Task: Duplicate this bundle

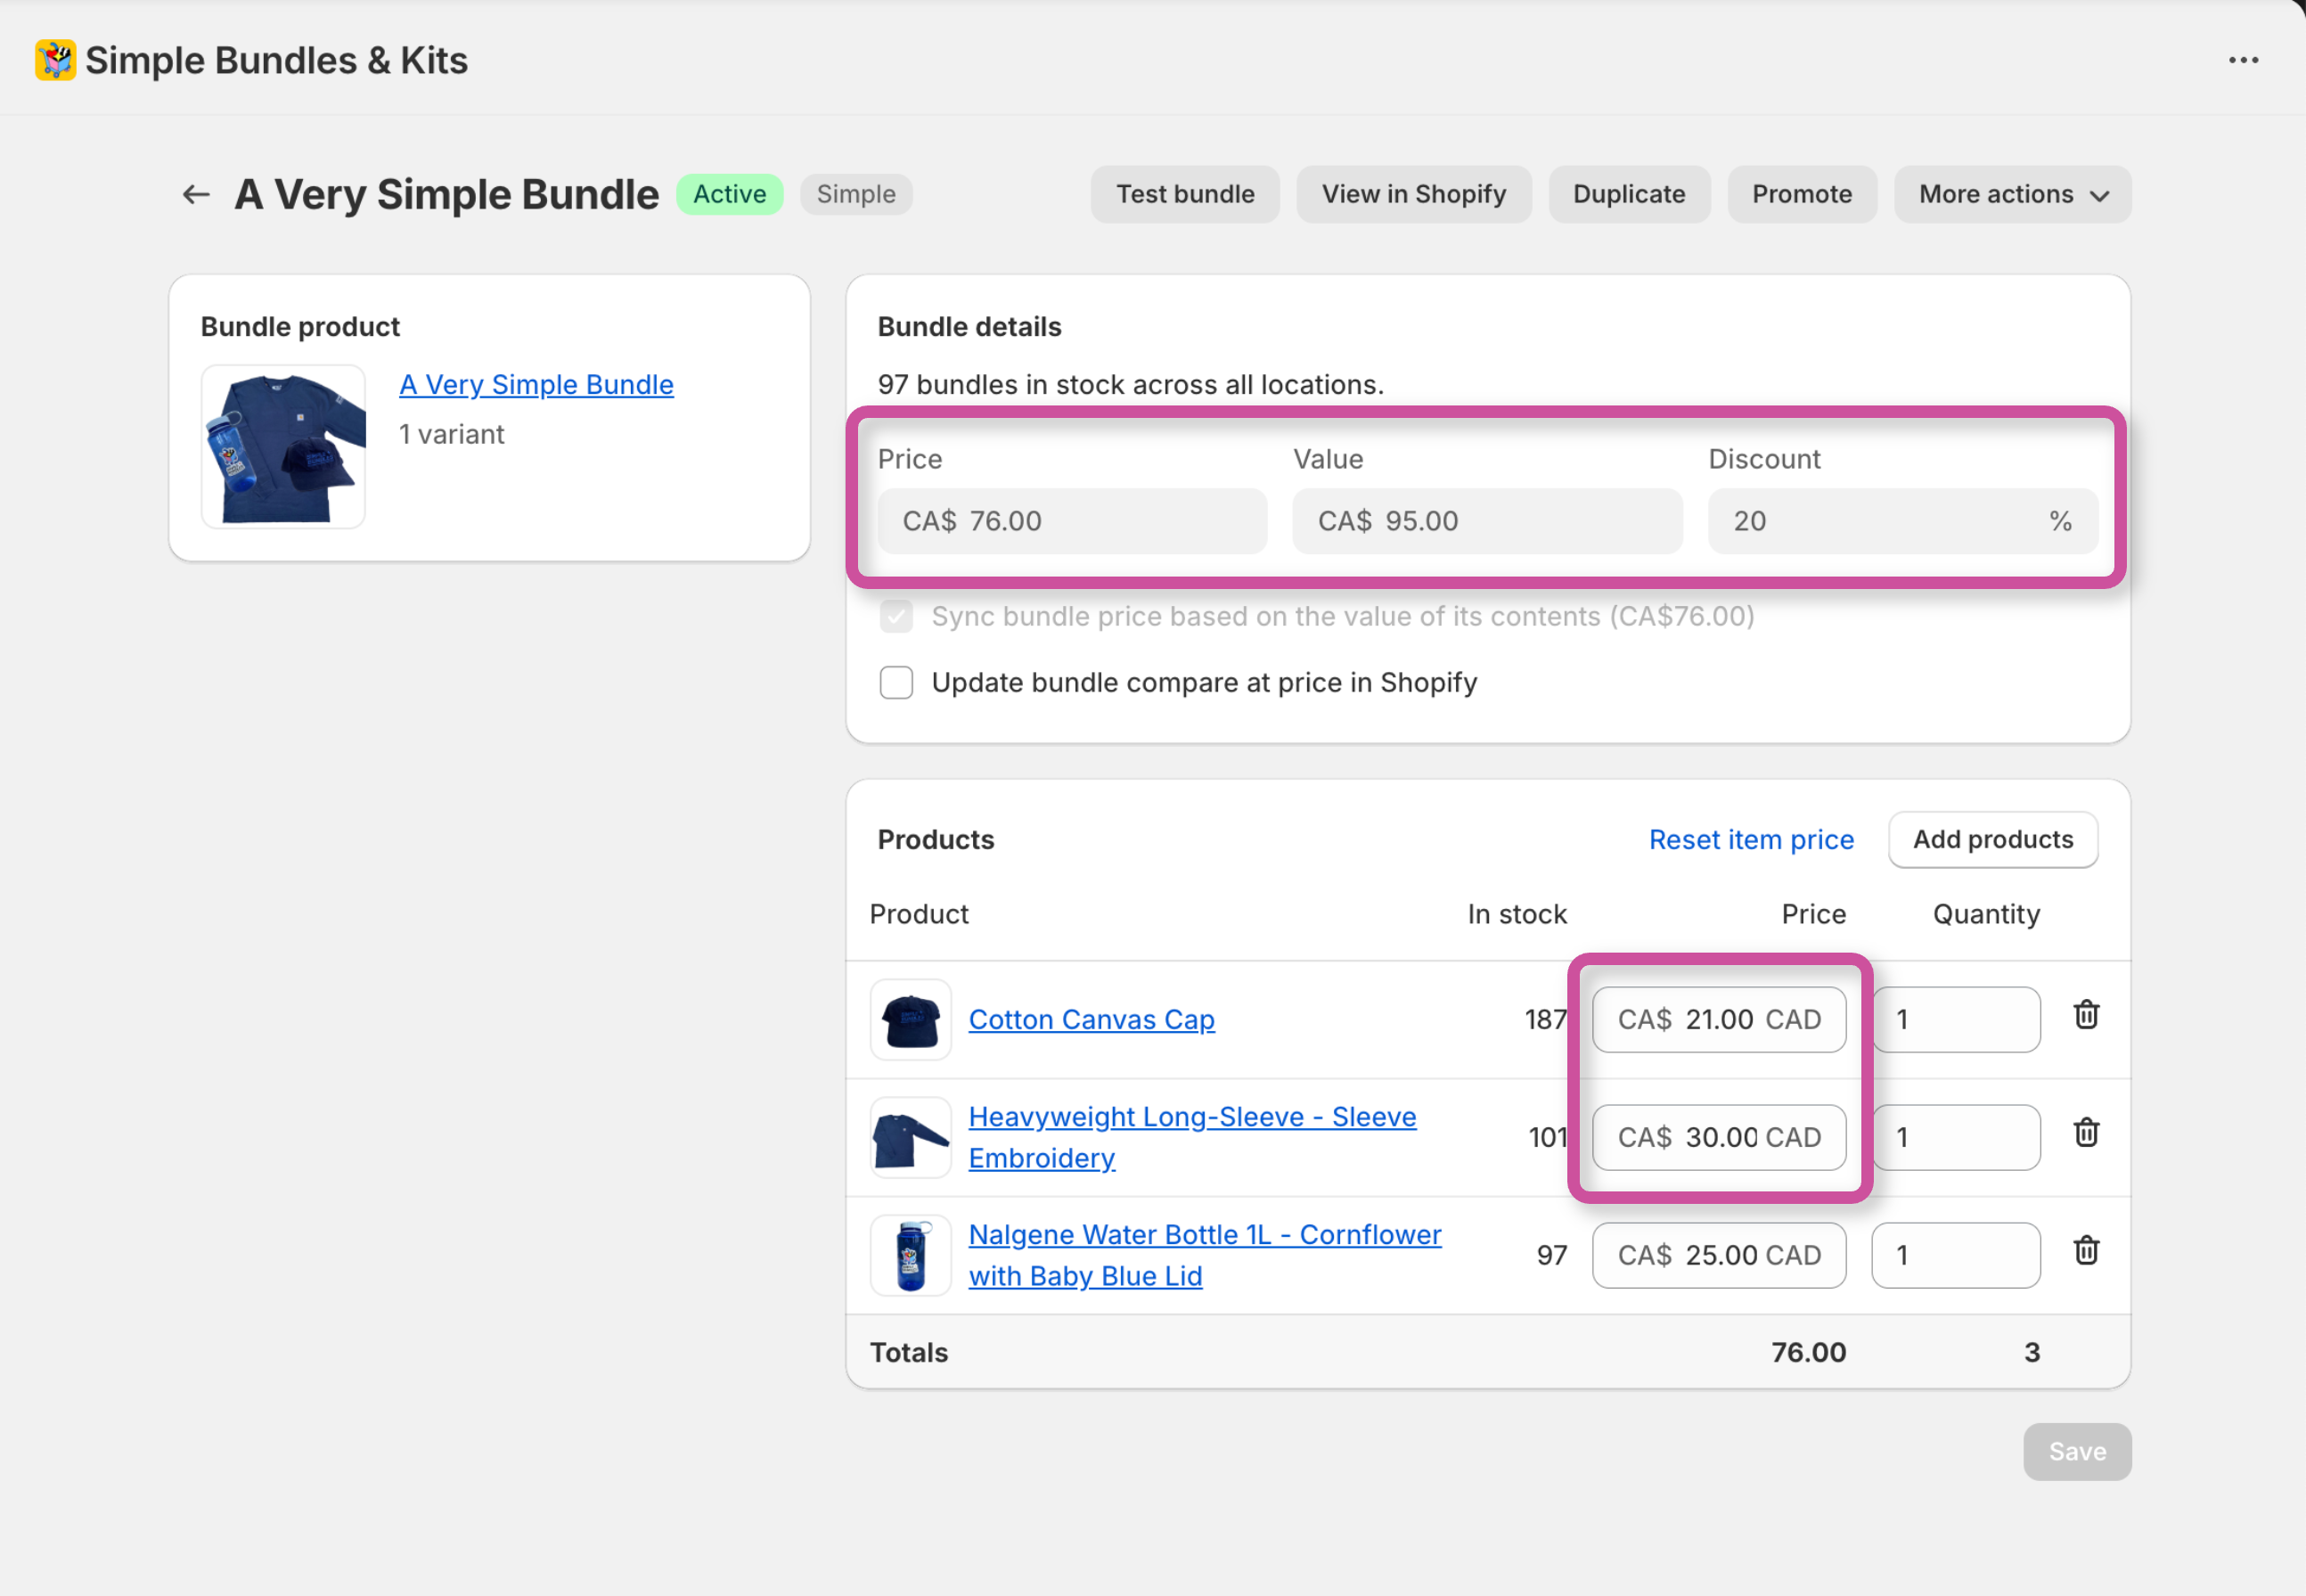Action: pos(1629,194)
